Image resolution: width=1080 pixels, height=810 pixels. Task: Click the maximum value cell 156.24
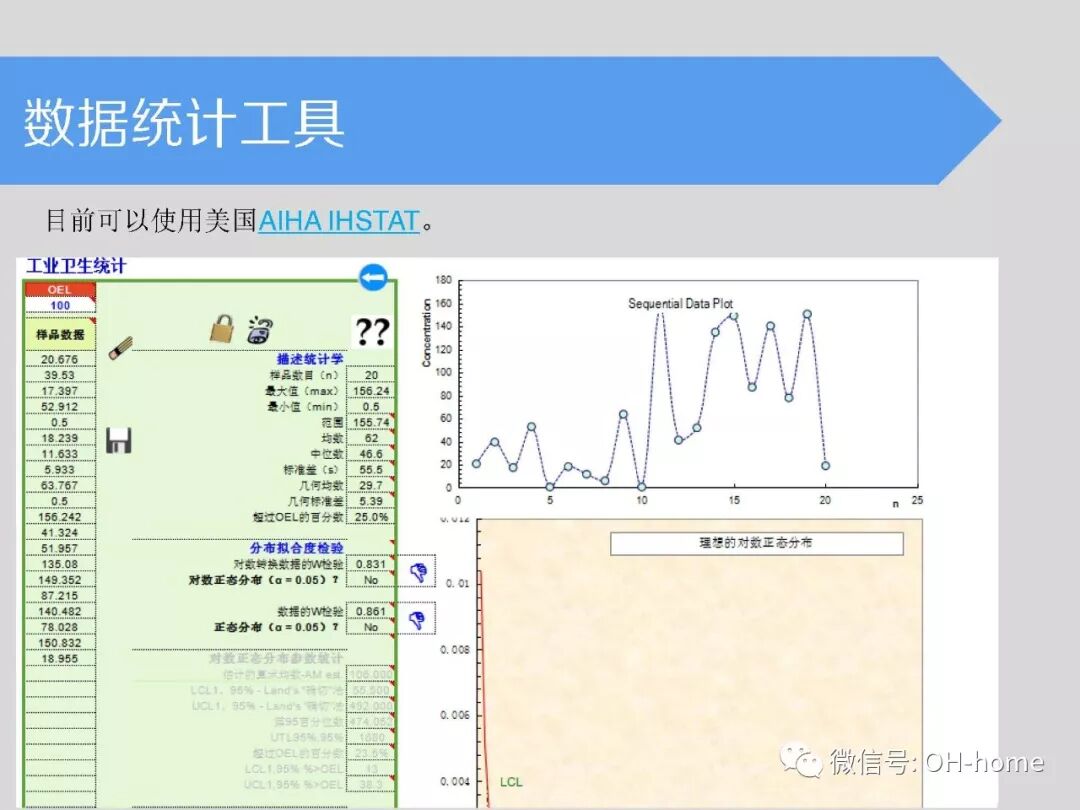pyautogui.click(x=371, y=391)
